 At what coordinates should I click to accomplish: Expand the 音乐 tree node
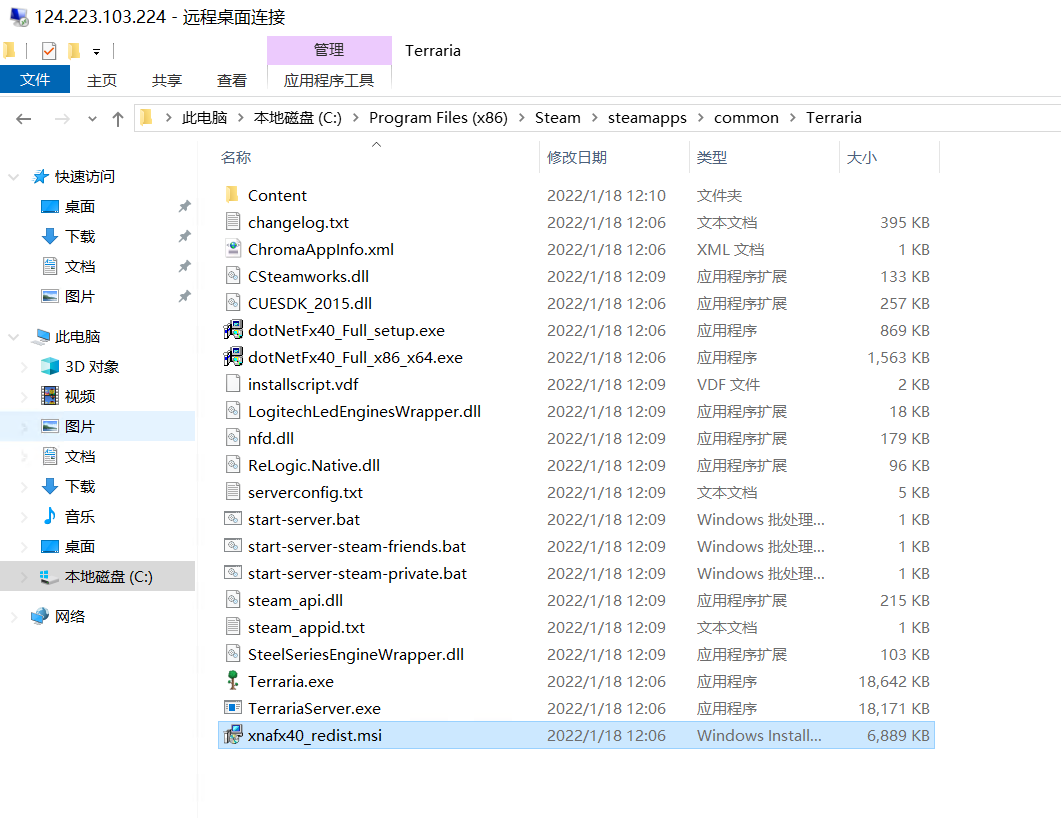(24, 517)
